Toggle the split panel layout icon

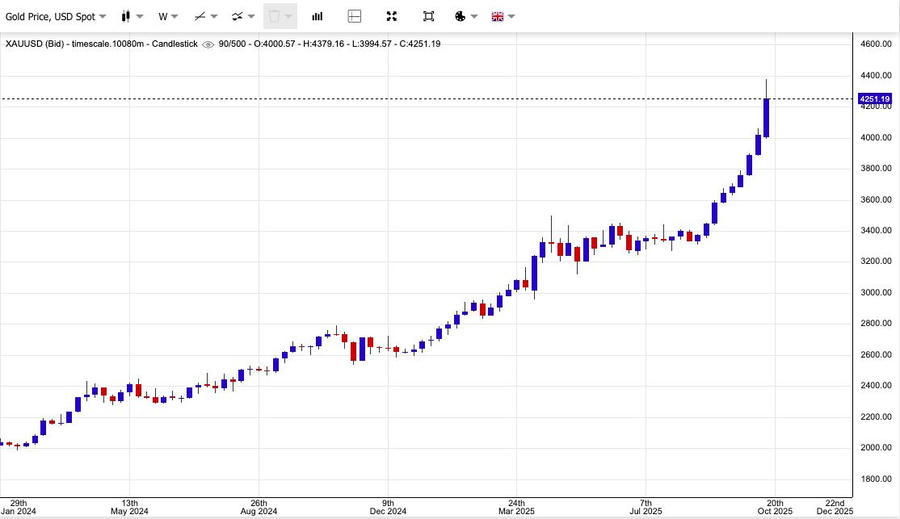click(354, 16)
